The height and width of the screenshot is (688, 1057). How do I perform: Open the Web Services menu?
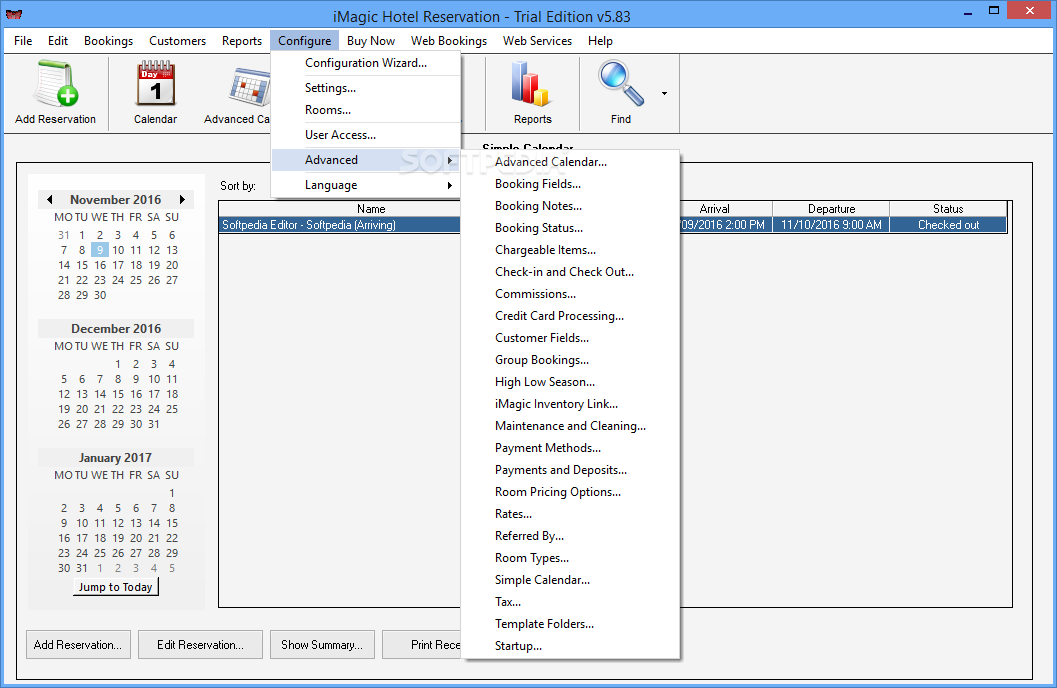click(537, 40)
